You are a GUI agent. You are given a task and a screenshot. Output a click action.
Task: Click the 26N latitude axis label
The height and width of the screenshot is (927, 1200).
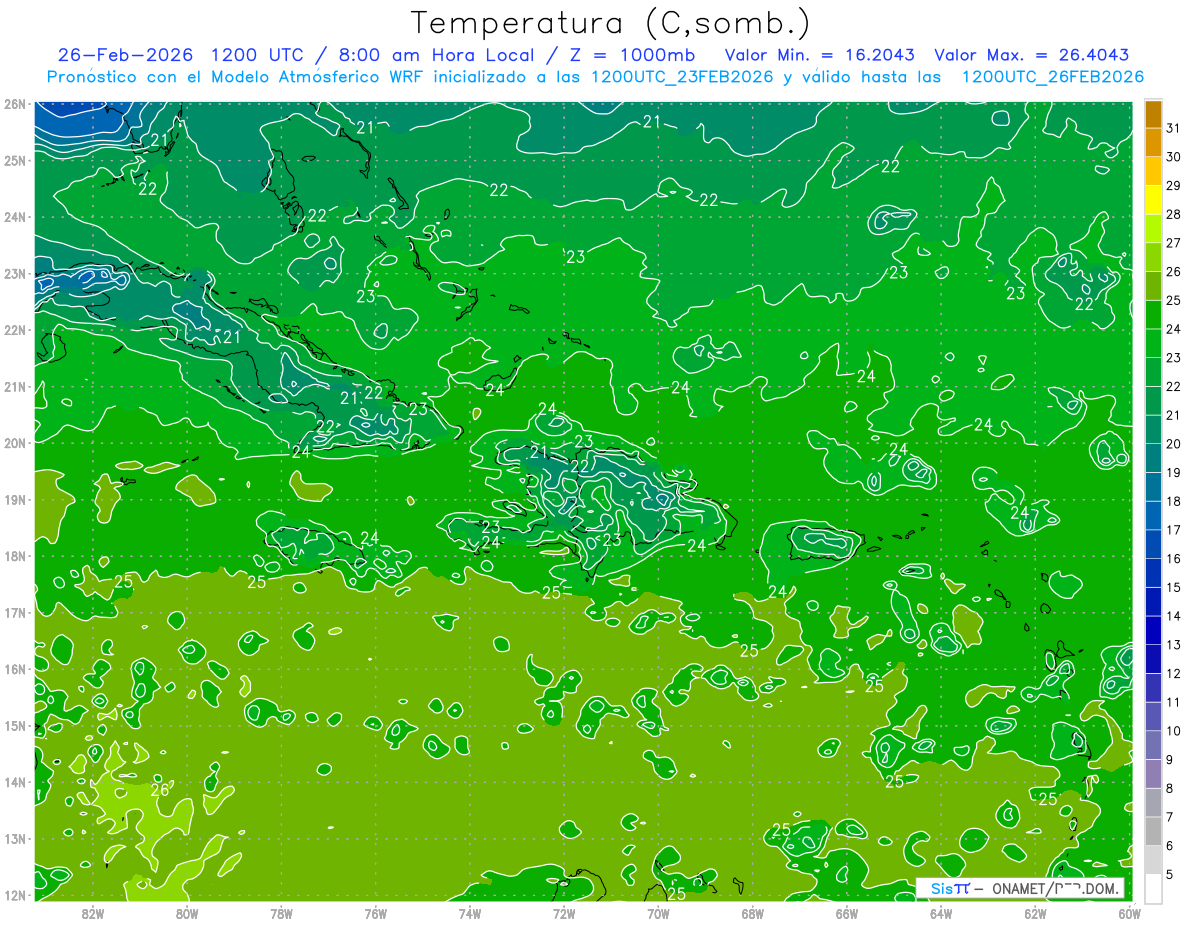14,104
